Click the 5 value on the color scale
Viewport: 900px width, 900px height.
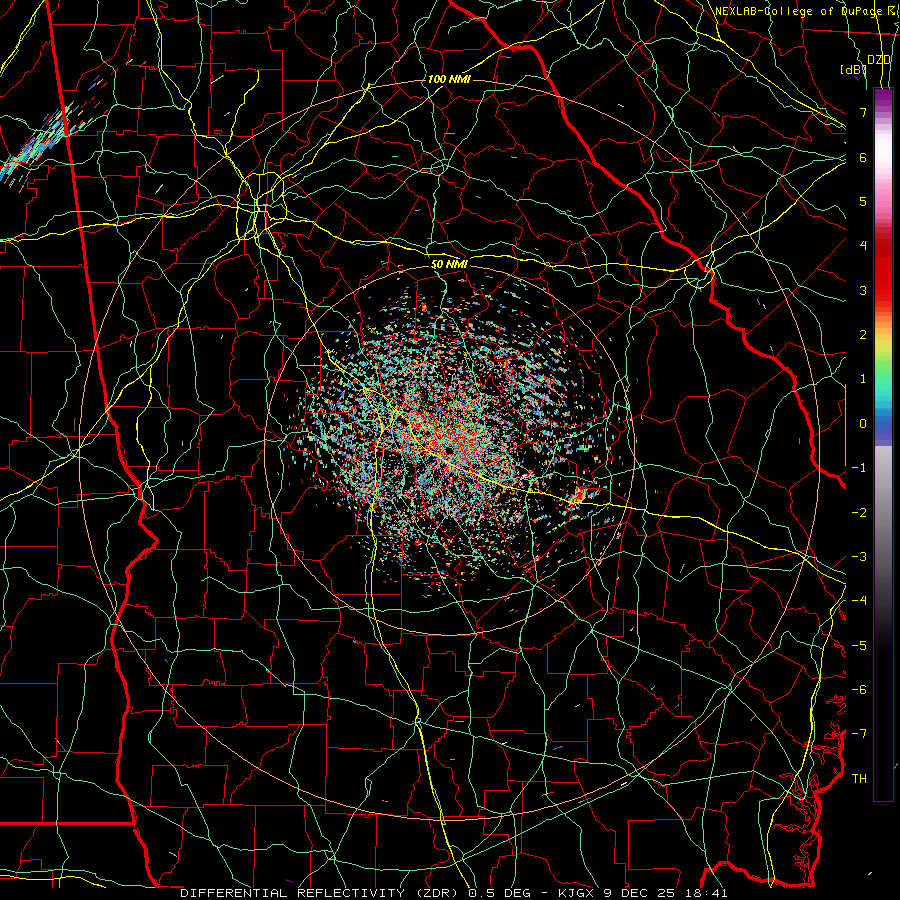point(863,201)
